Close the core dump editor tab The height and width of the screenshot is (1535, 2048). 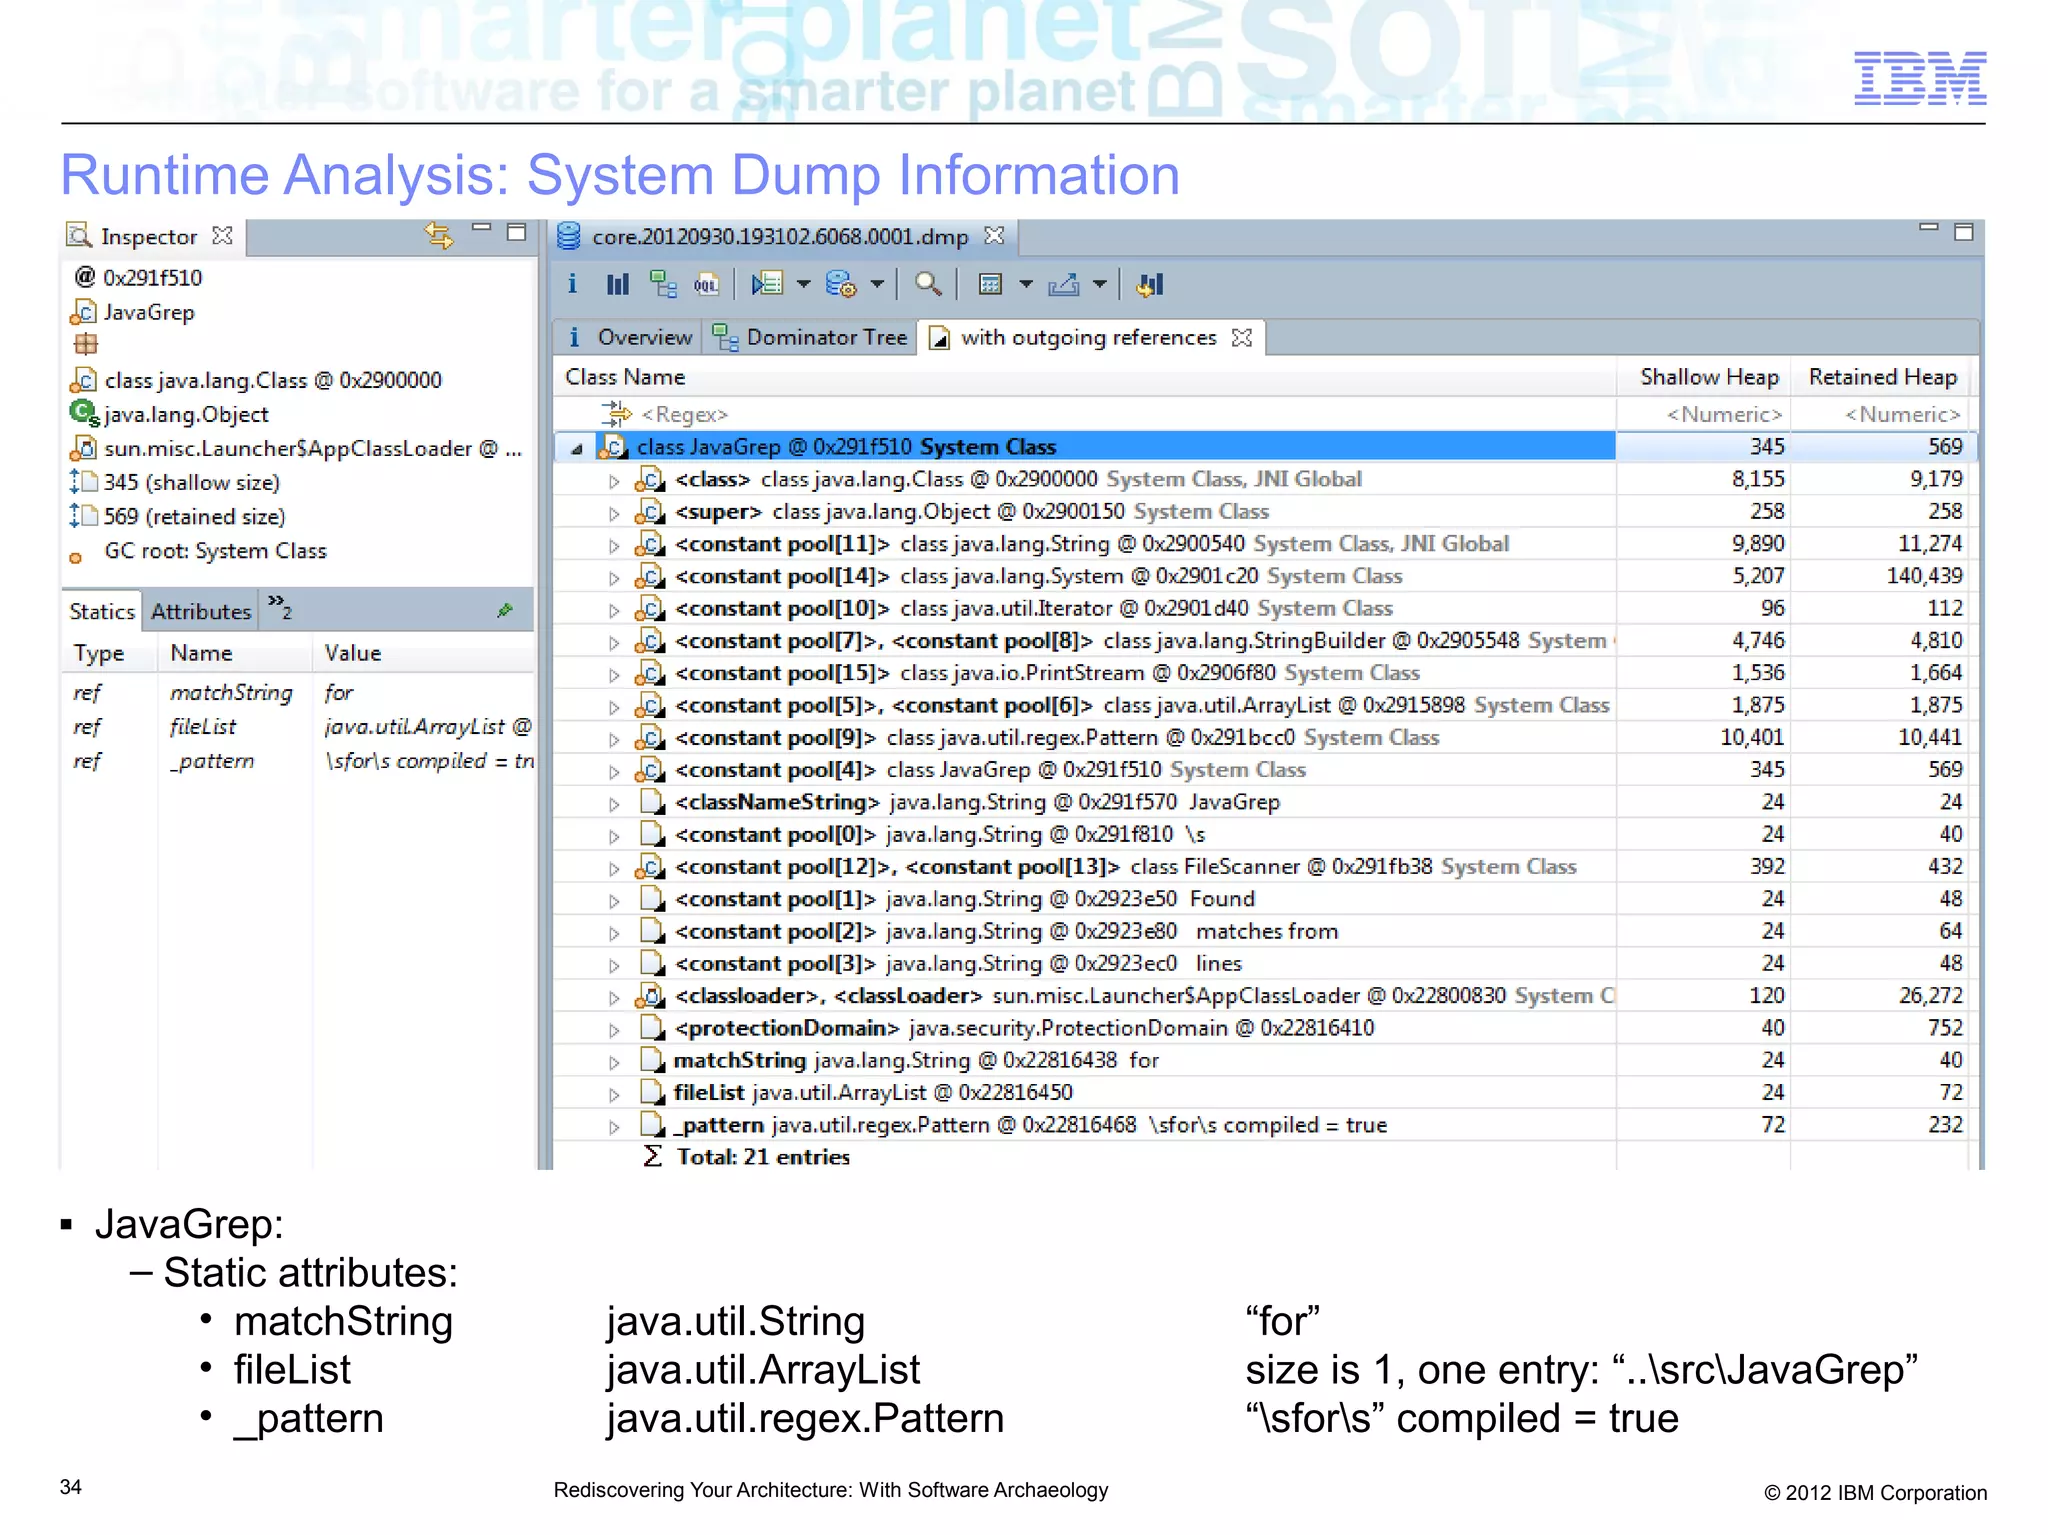tap(994, 236)
